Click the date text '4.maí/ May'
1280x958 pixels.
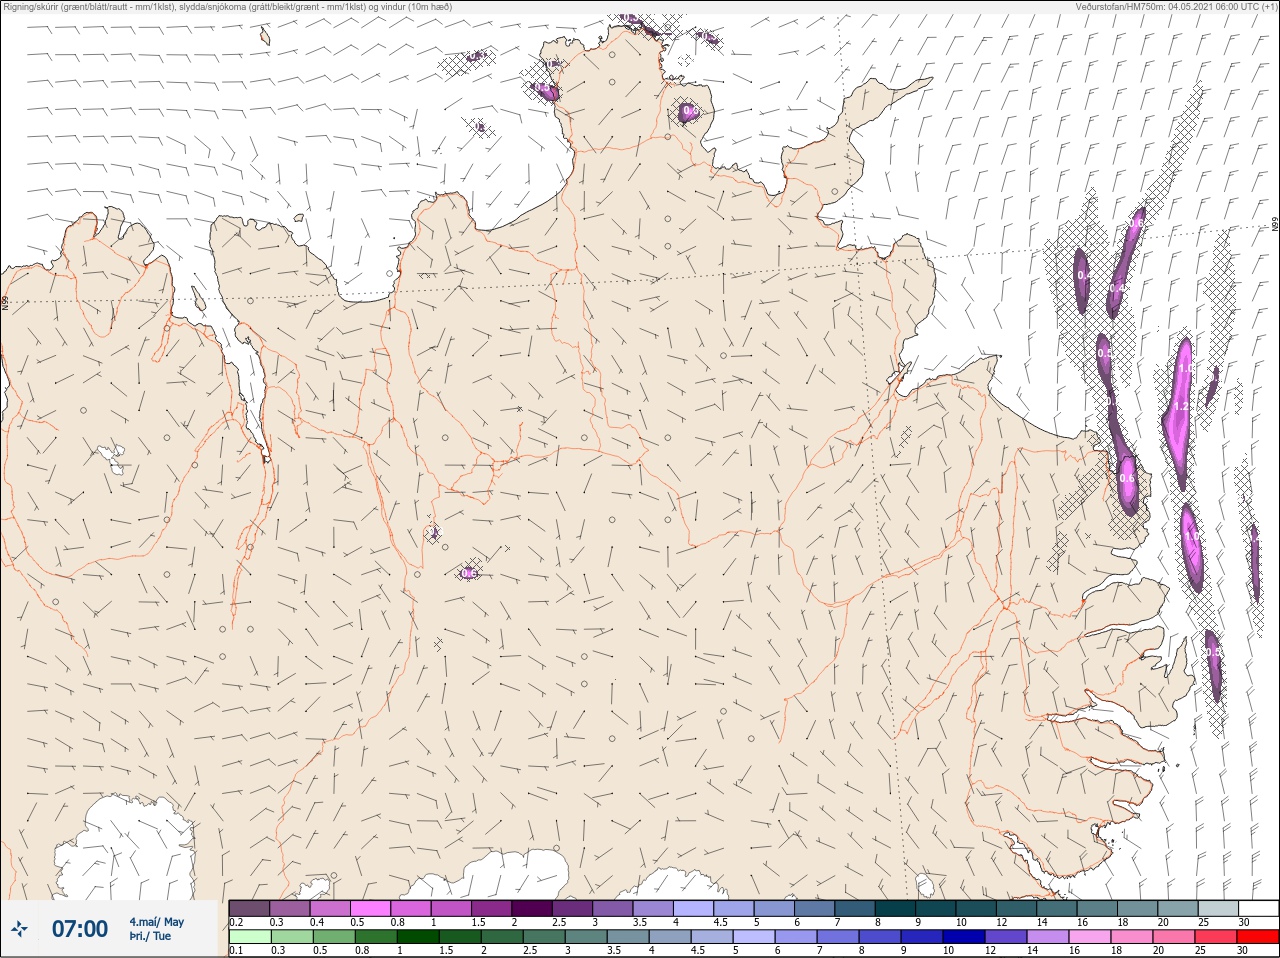(156, 922)
